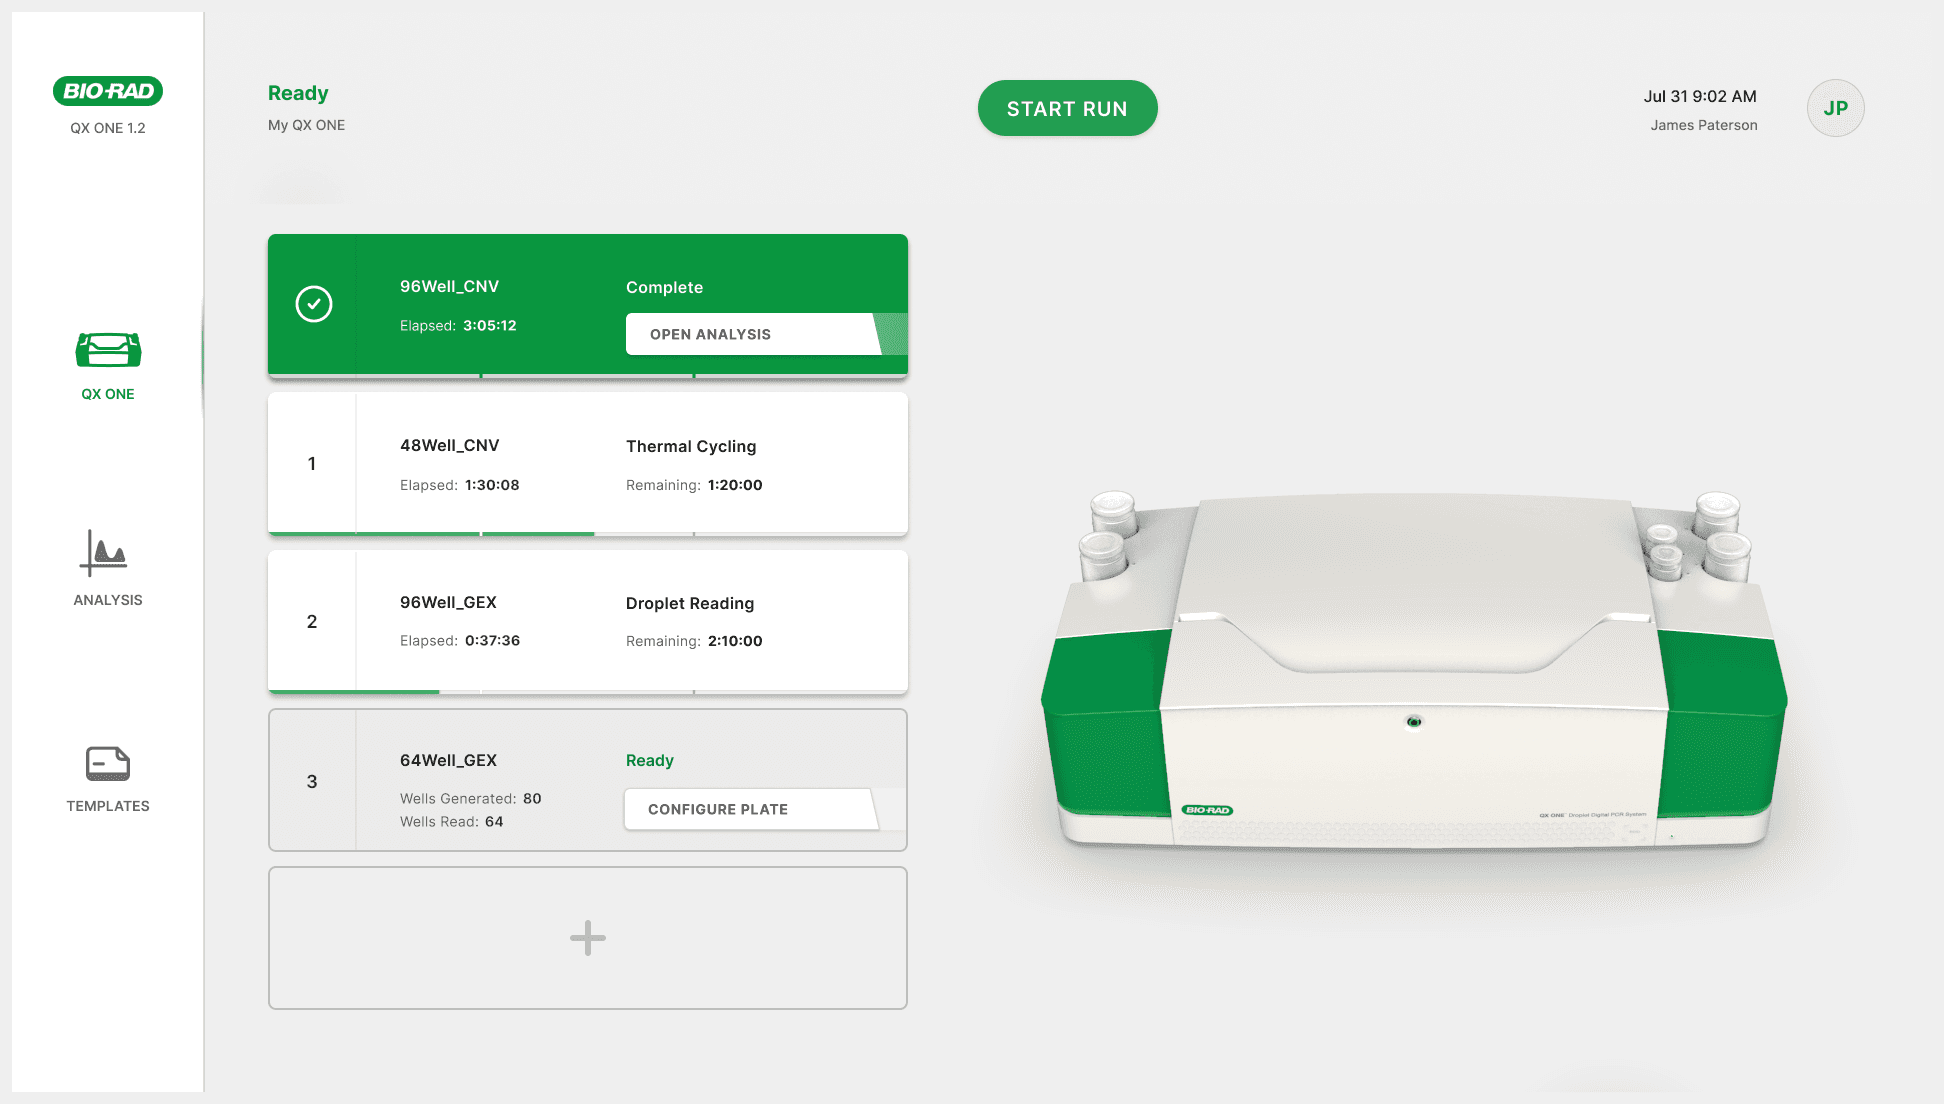Click the JP user avatar
Screen dimensions: 1944x1104
point(1835,108)
